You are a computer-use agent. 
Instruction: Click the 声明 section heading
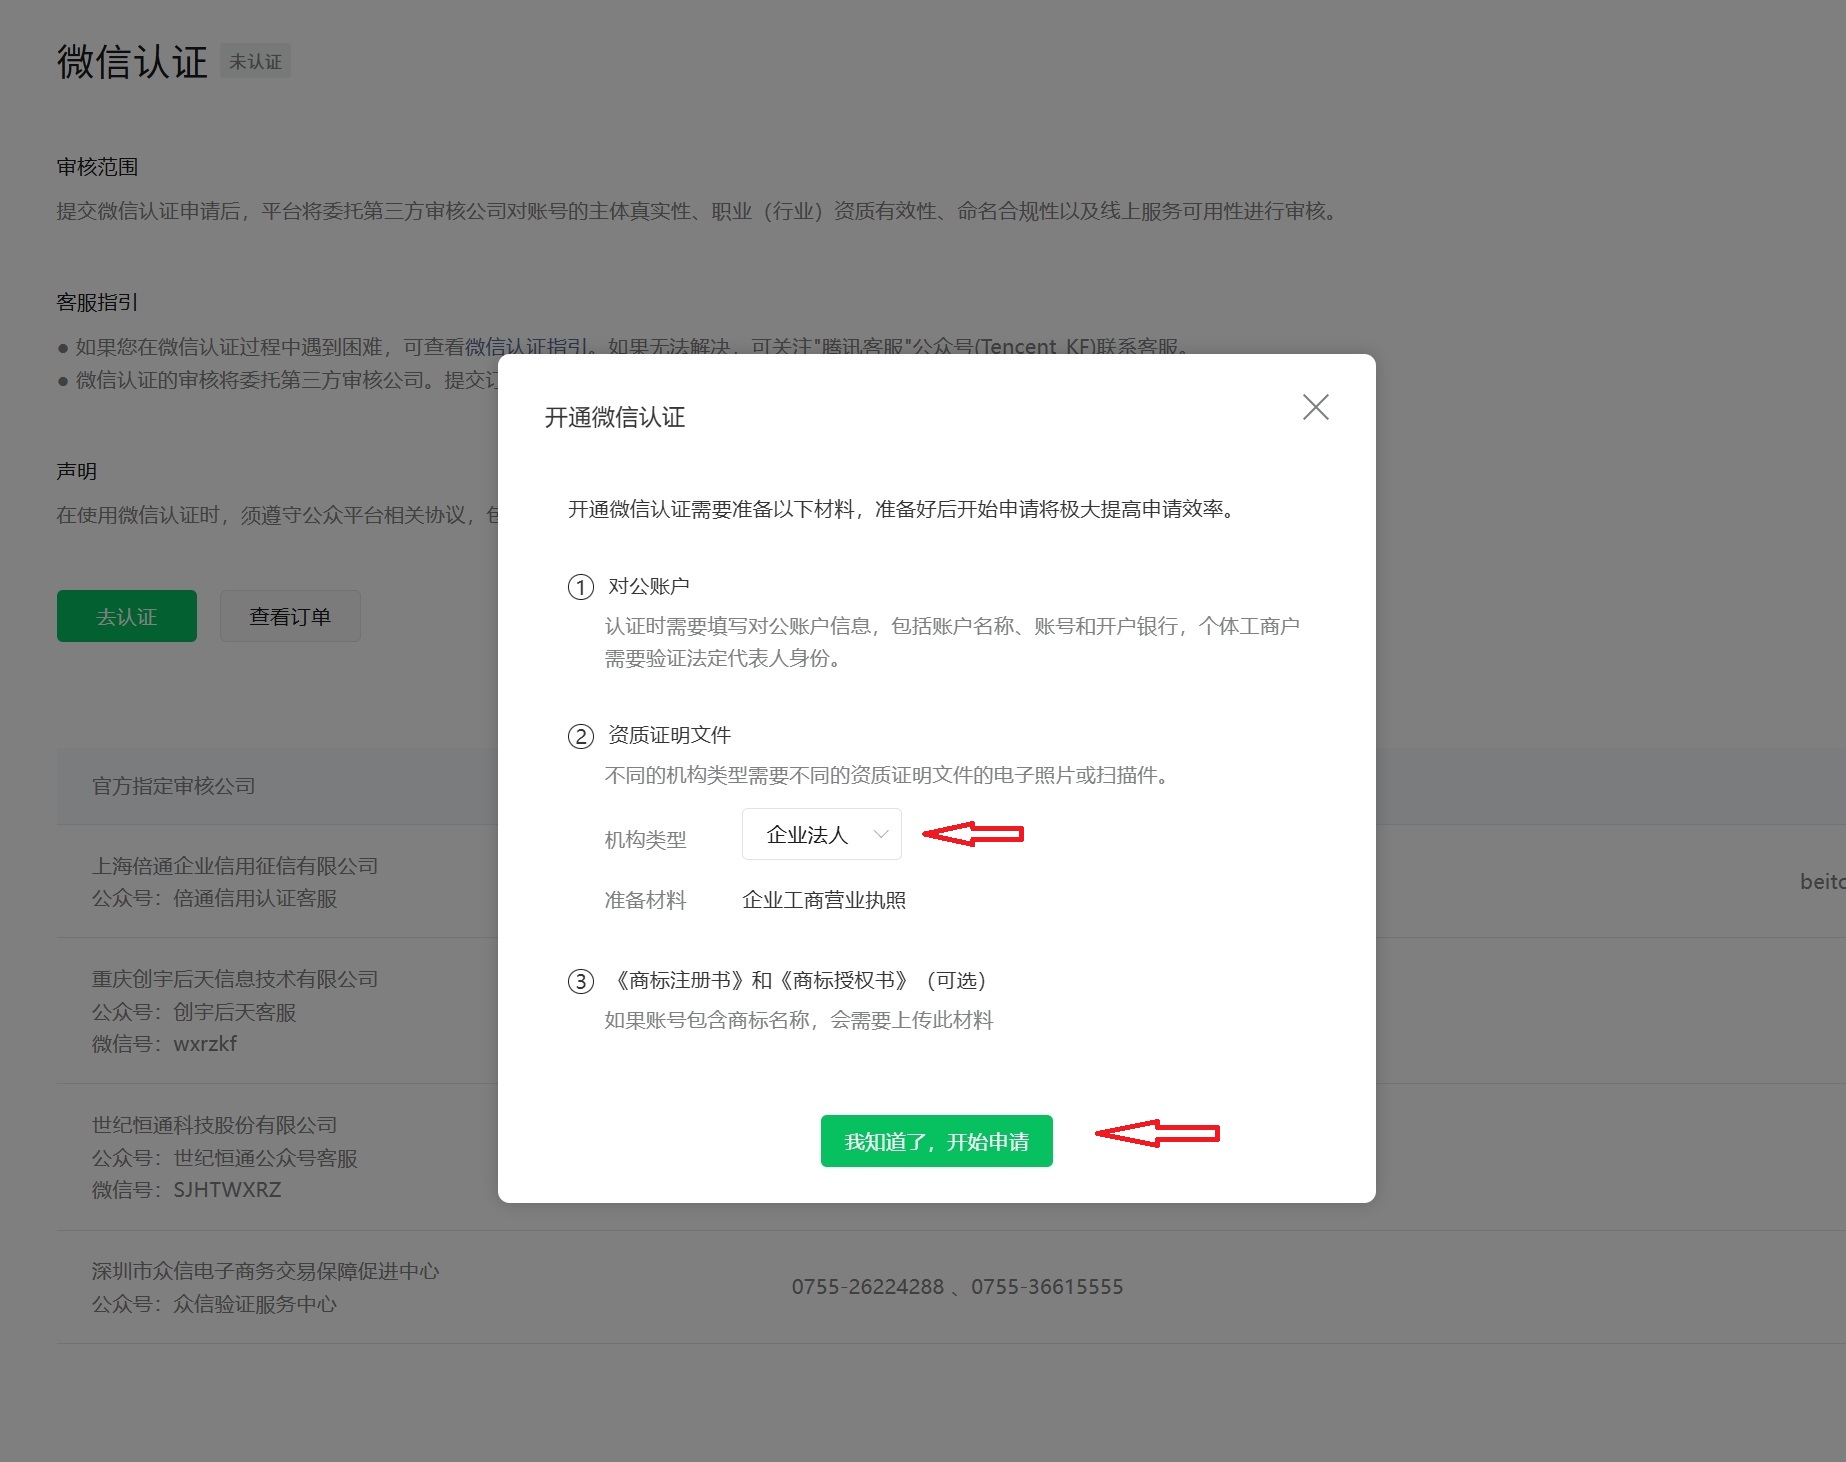(77, 471)
